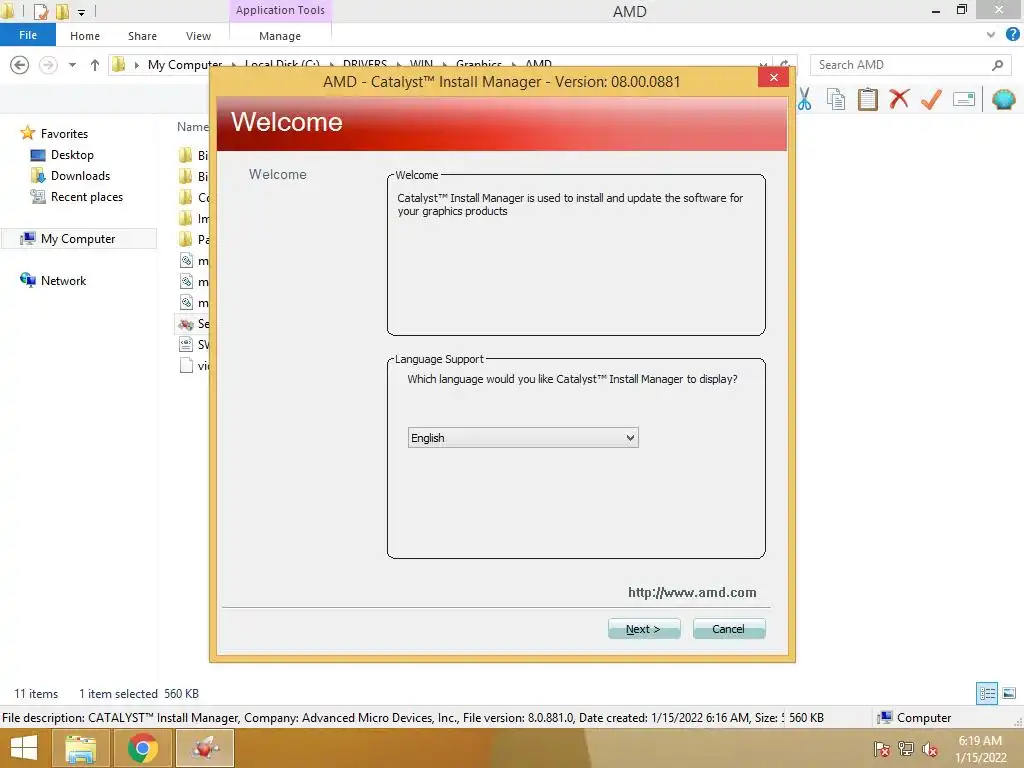Image resolution: width=1024 pixels, height=768 pixels.
Task: Click the red X Delete icon in Explorer toolbar
Action: [x=899, y=99]
